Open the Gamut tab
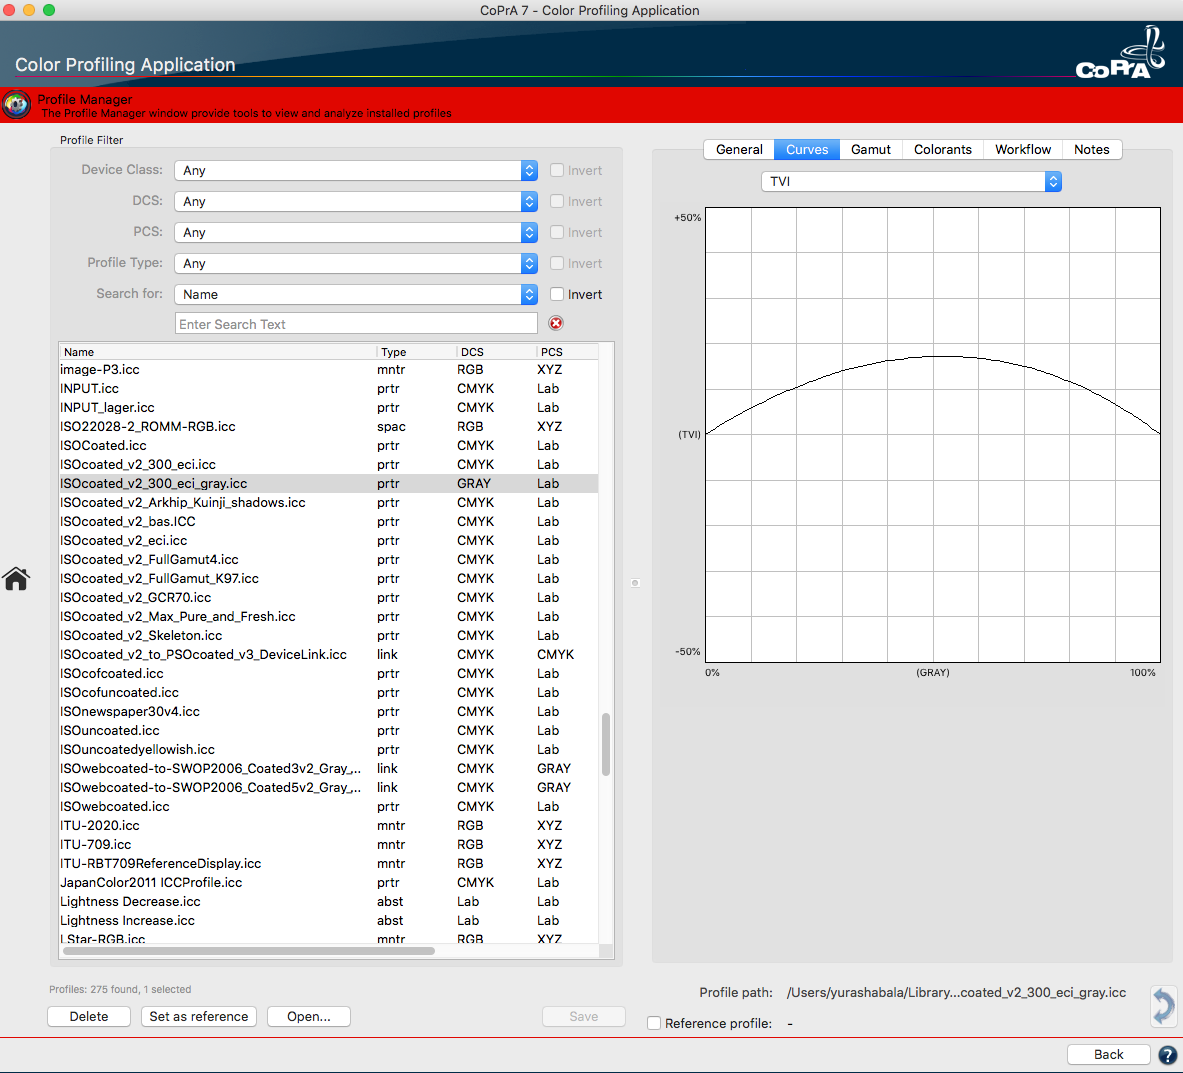The width and height of the screenshot is (1183, 1073). (x=871, y=149)
